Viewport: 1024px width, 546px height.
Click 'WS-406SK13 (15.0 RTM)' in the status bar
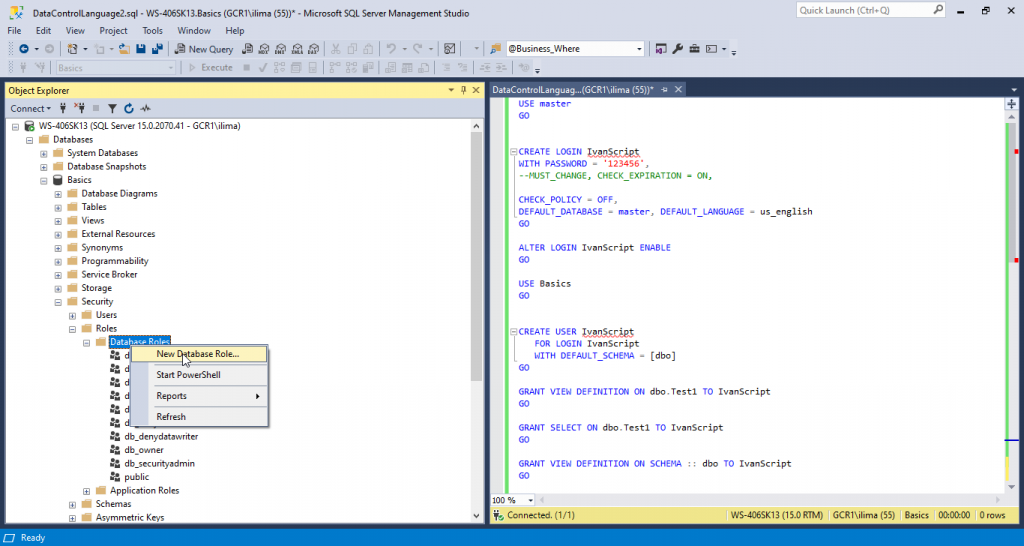click(777, 515)
